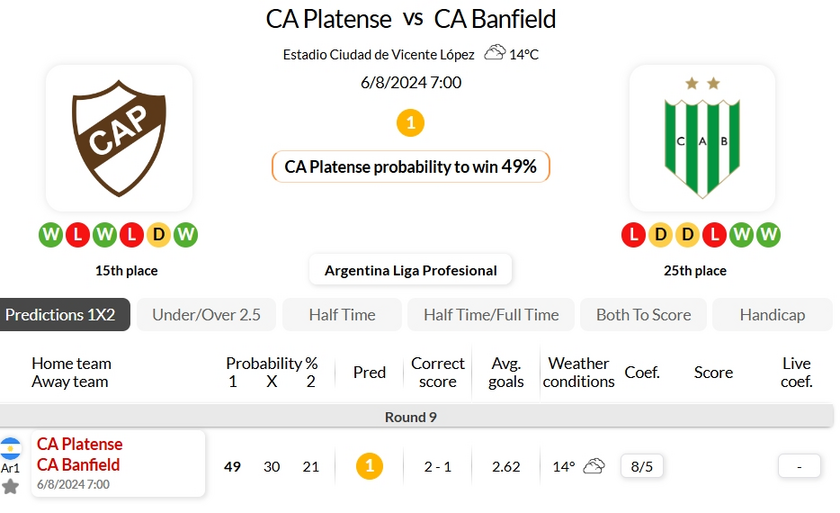The image size is (840, 513).
Task: Click the Argentina flag icon in match row
Action: click(10, 448)
